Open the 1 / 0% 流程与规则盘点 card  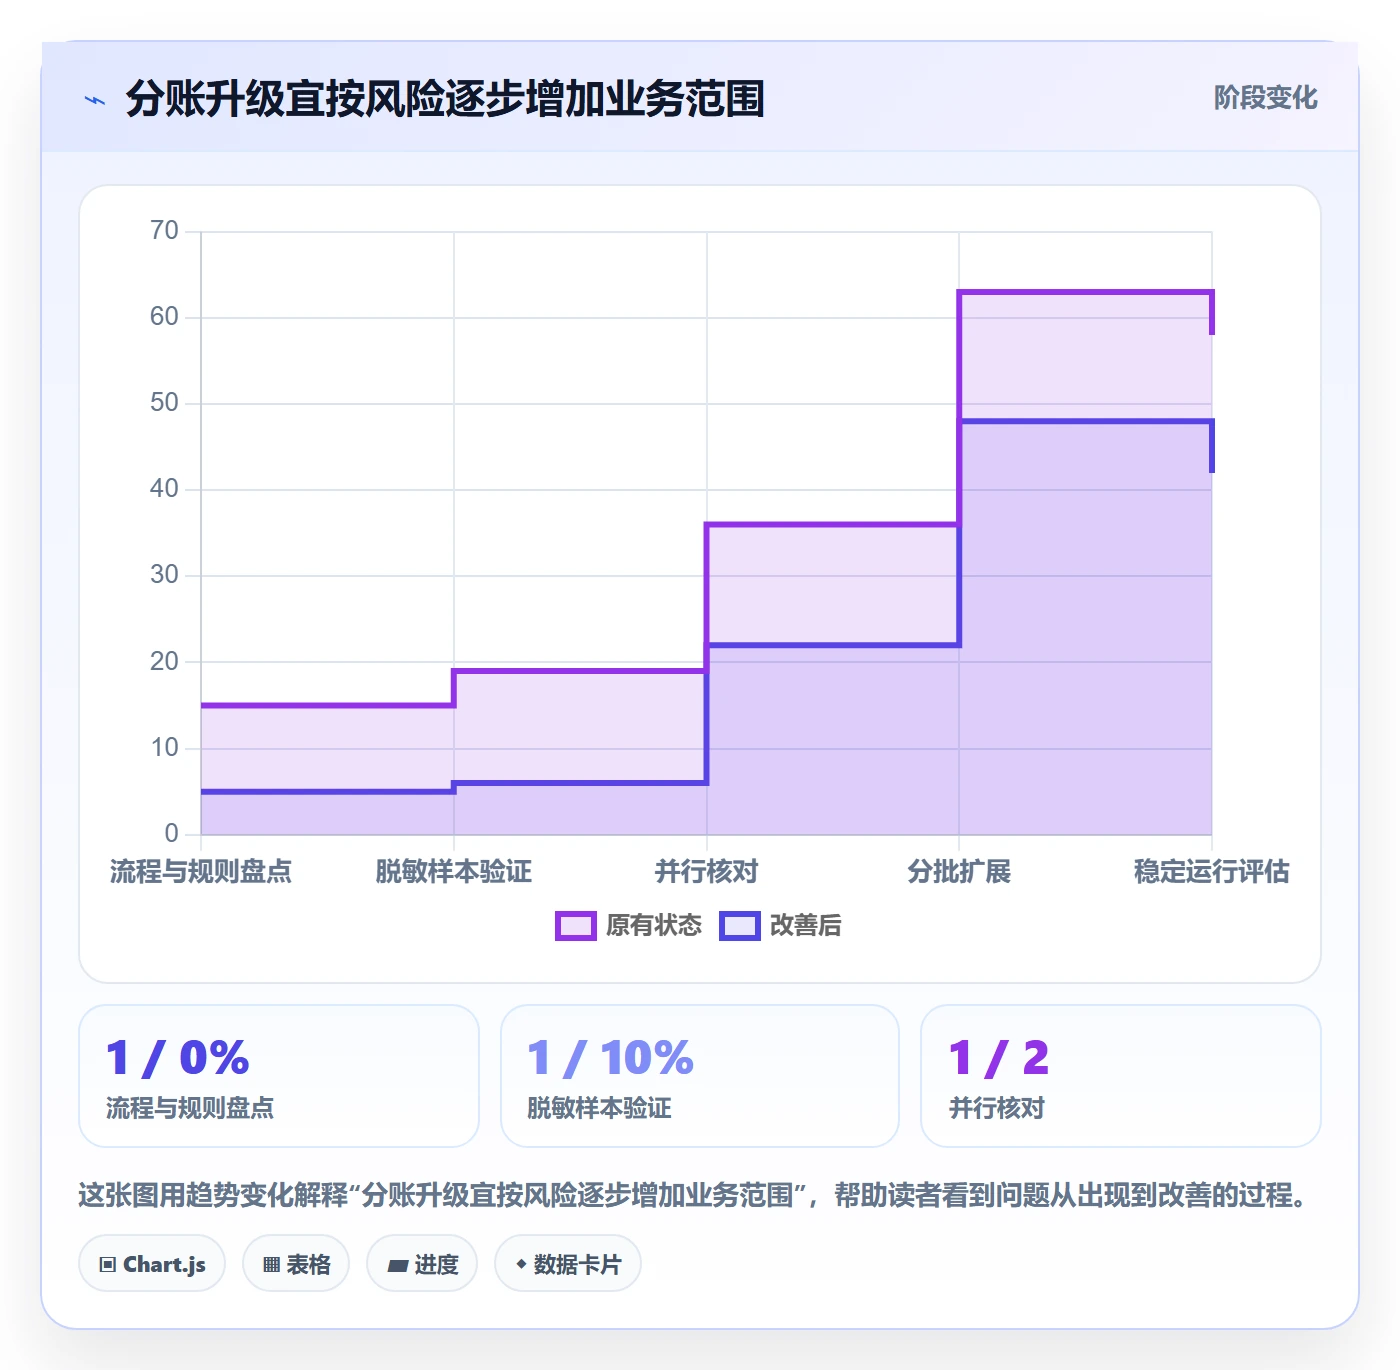[279, 1076]
